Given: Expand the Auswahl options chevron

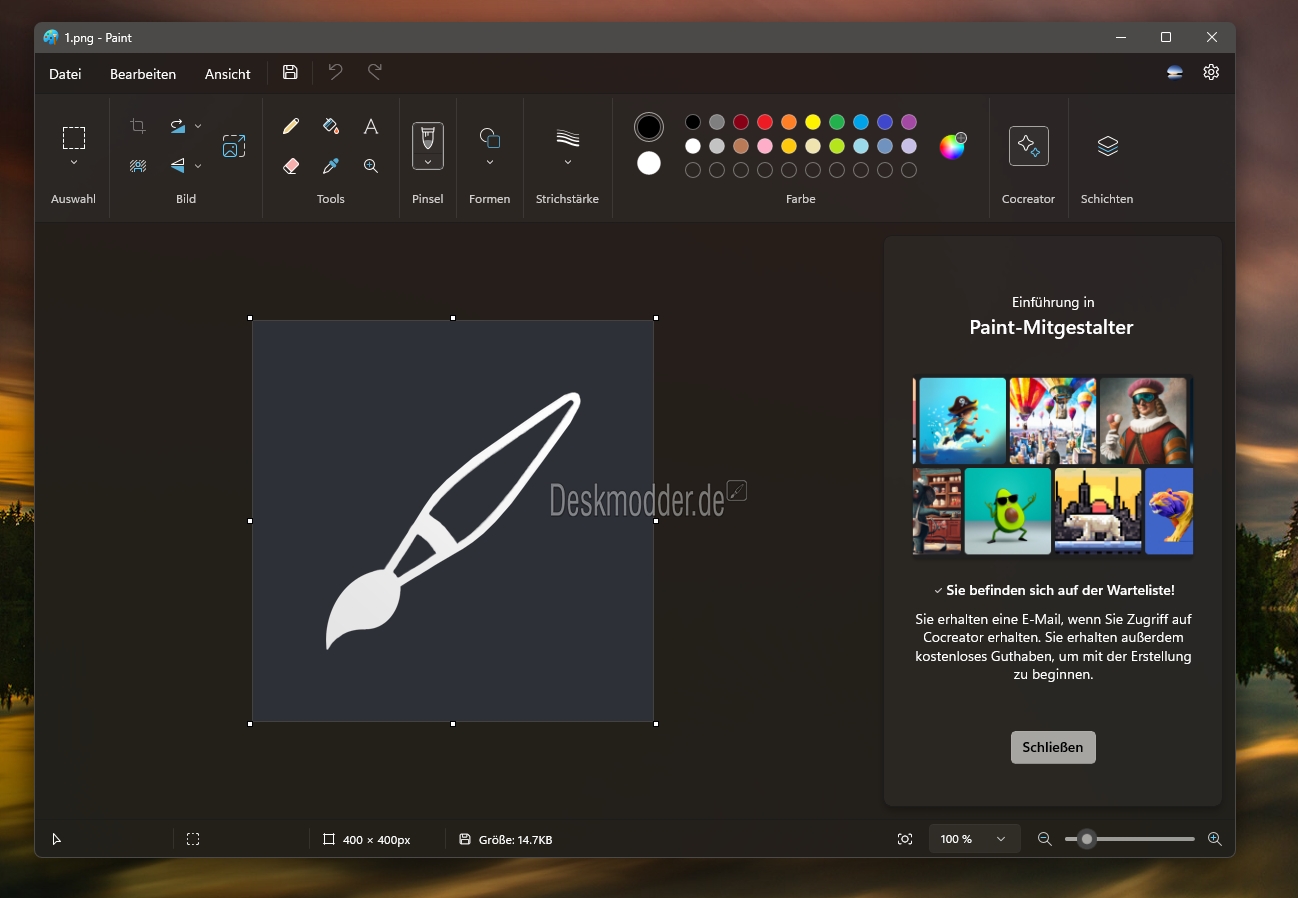Looking at the screenshot, I should pyautogui.click(x=74, y=162).
